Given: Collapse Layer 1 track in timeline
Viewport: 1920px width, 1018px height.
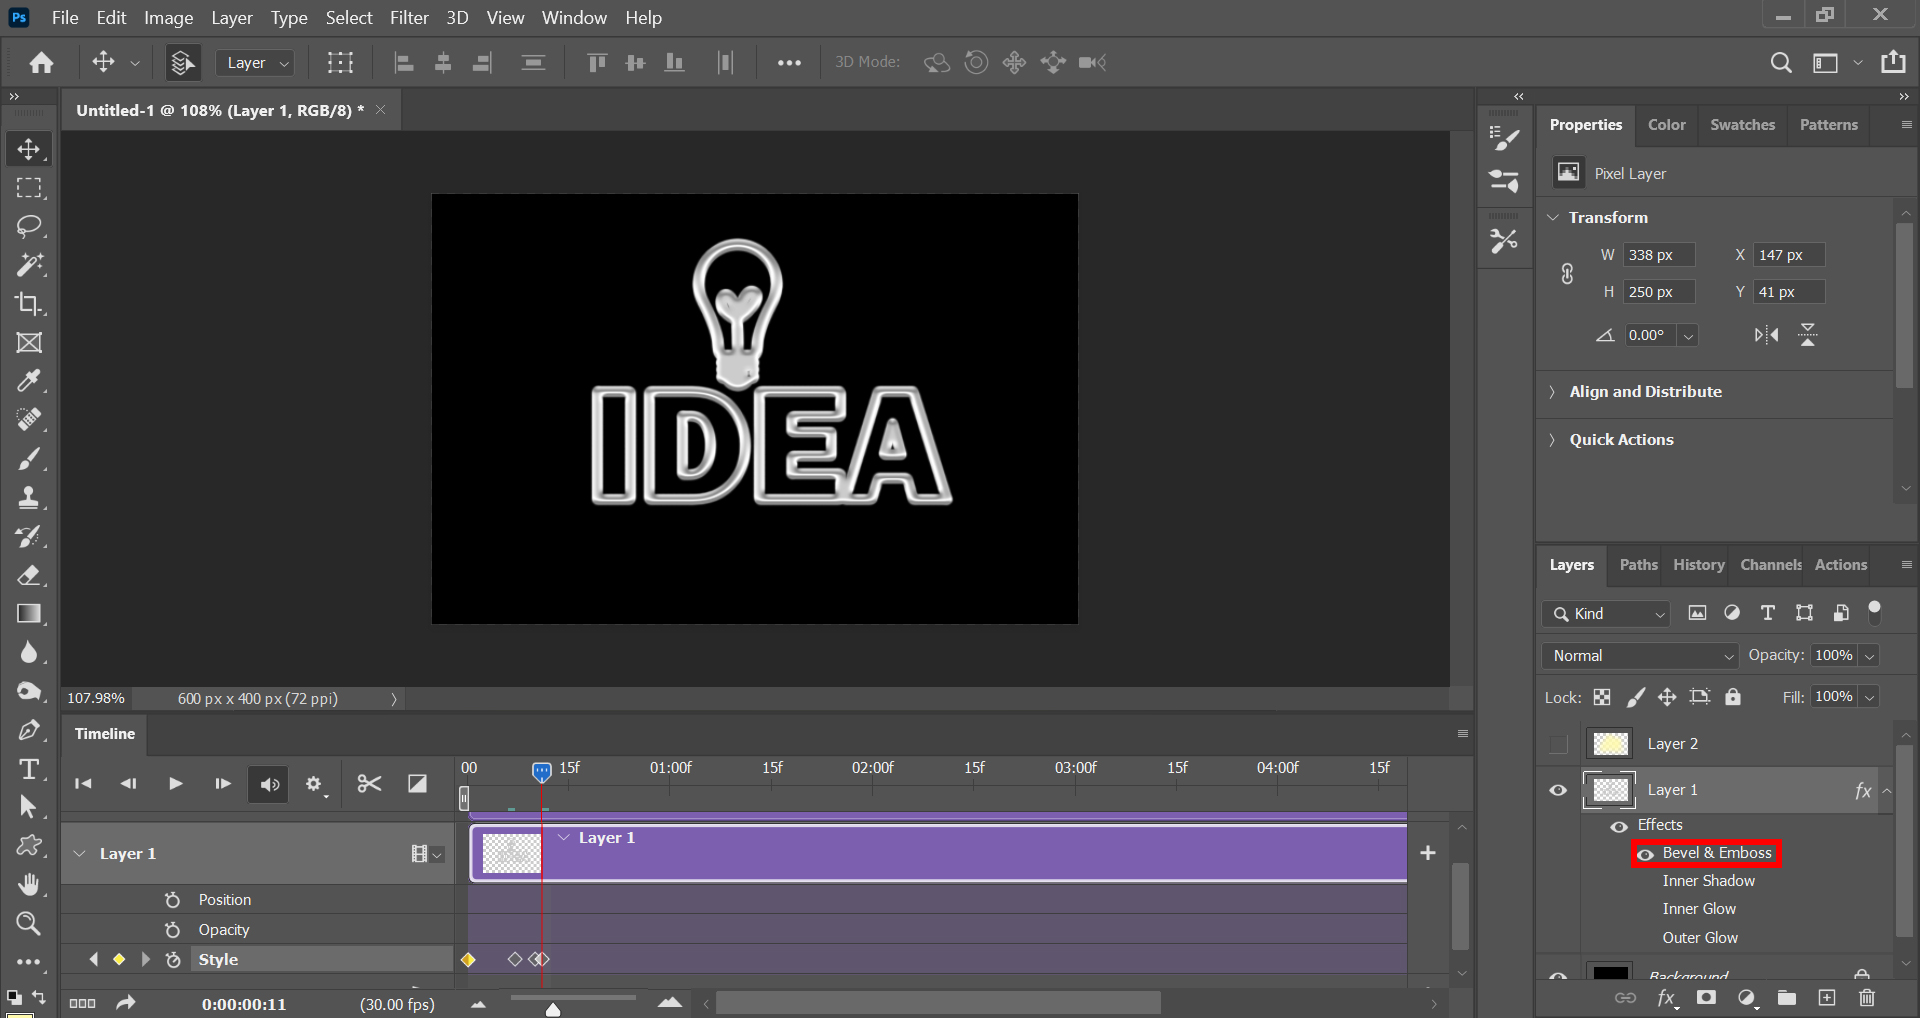Looking at the screenshot, I should (80, 854).
